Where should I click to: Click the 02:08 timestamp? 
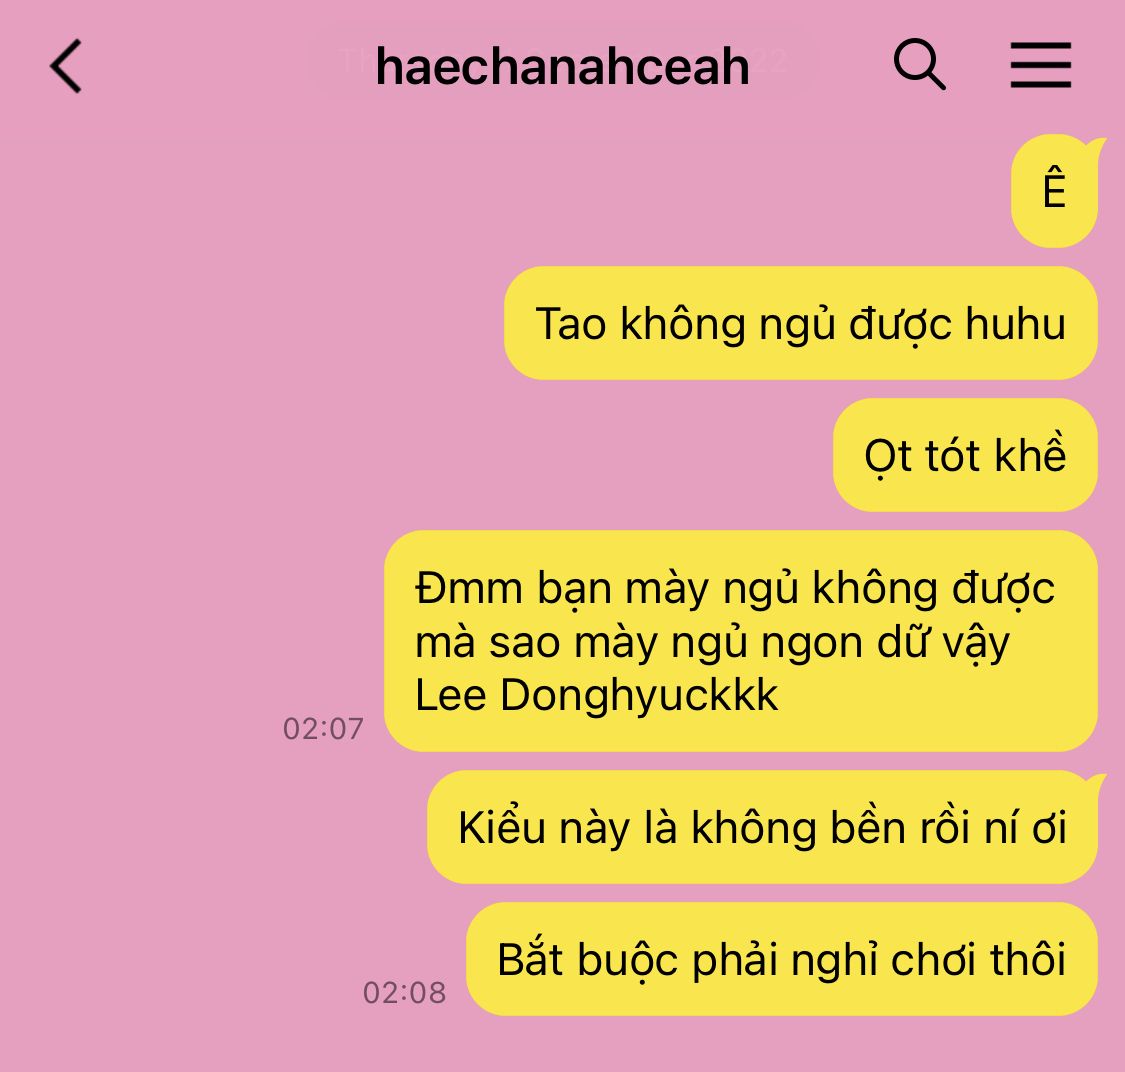404,993
